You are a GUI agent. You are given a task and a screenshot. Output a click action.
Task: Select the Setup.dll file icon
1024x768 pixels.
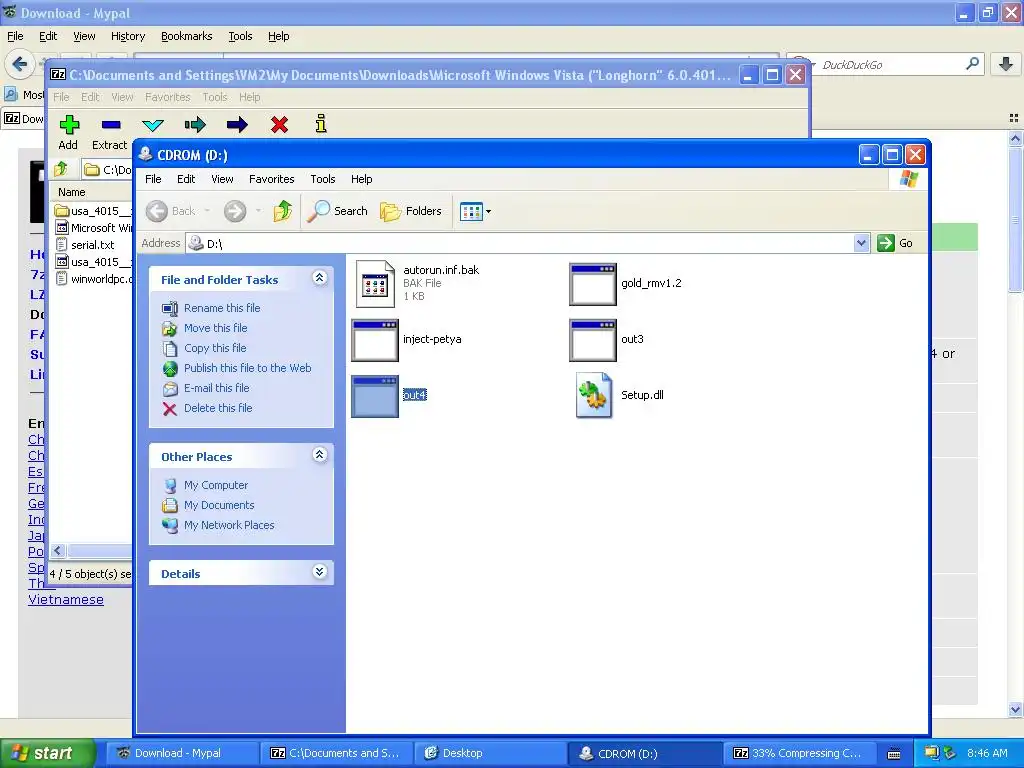(594, 395)
